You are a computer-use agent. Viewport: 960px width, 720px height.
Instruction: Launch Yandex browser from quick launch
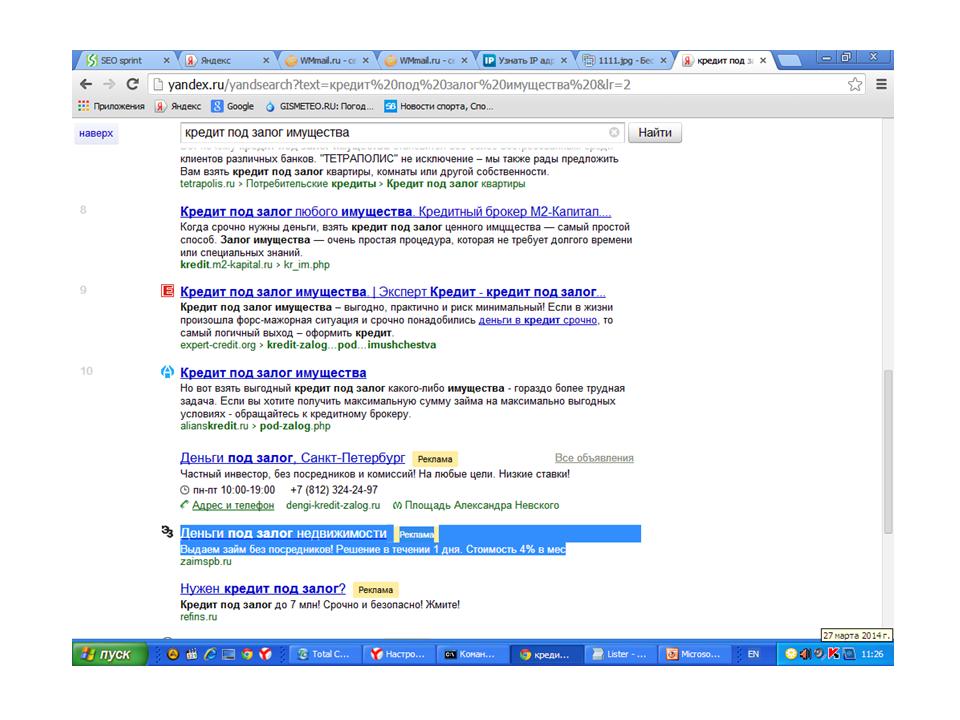click(x=265, y=654)
